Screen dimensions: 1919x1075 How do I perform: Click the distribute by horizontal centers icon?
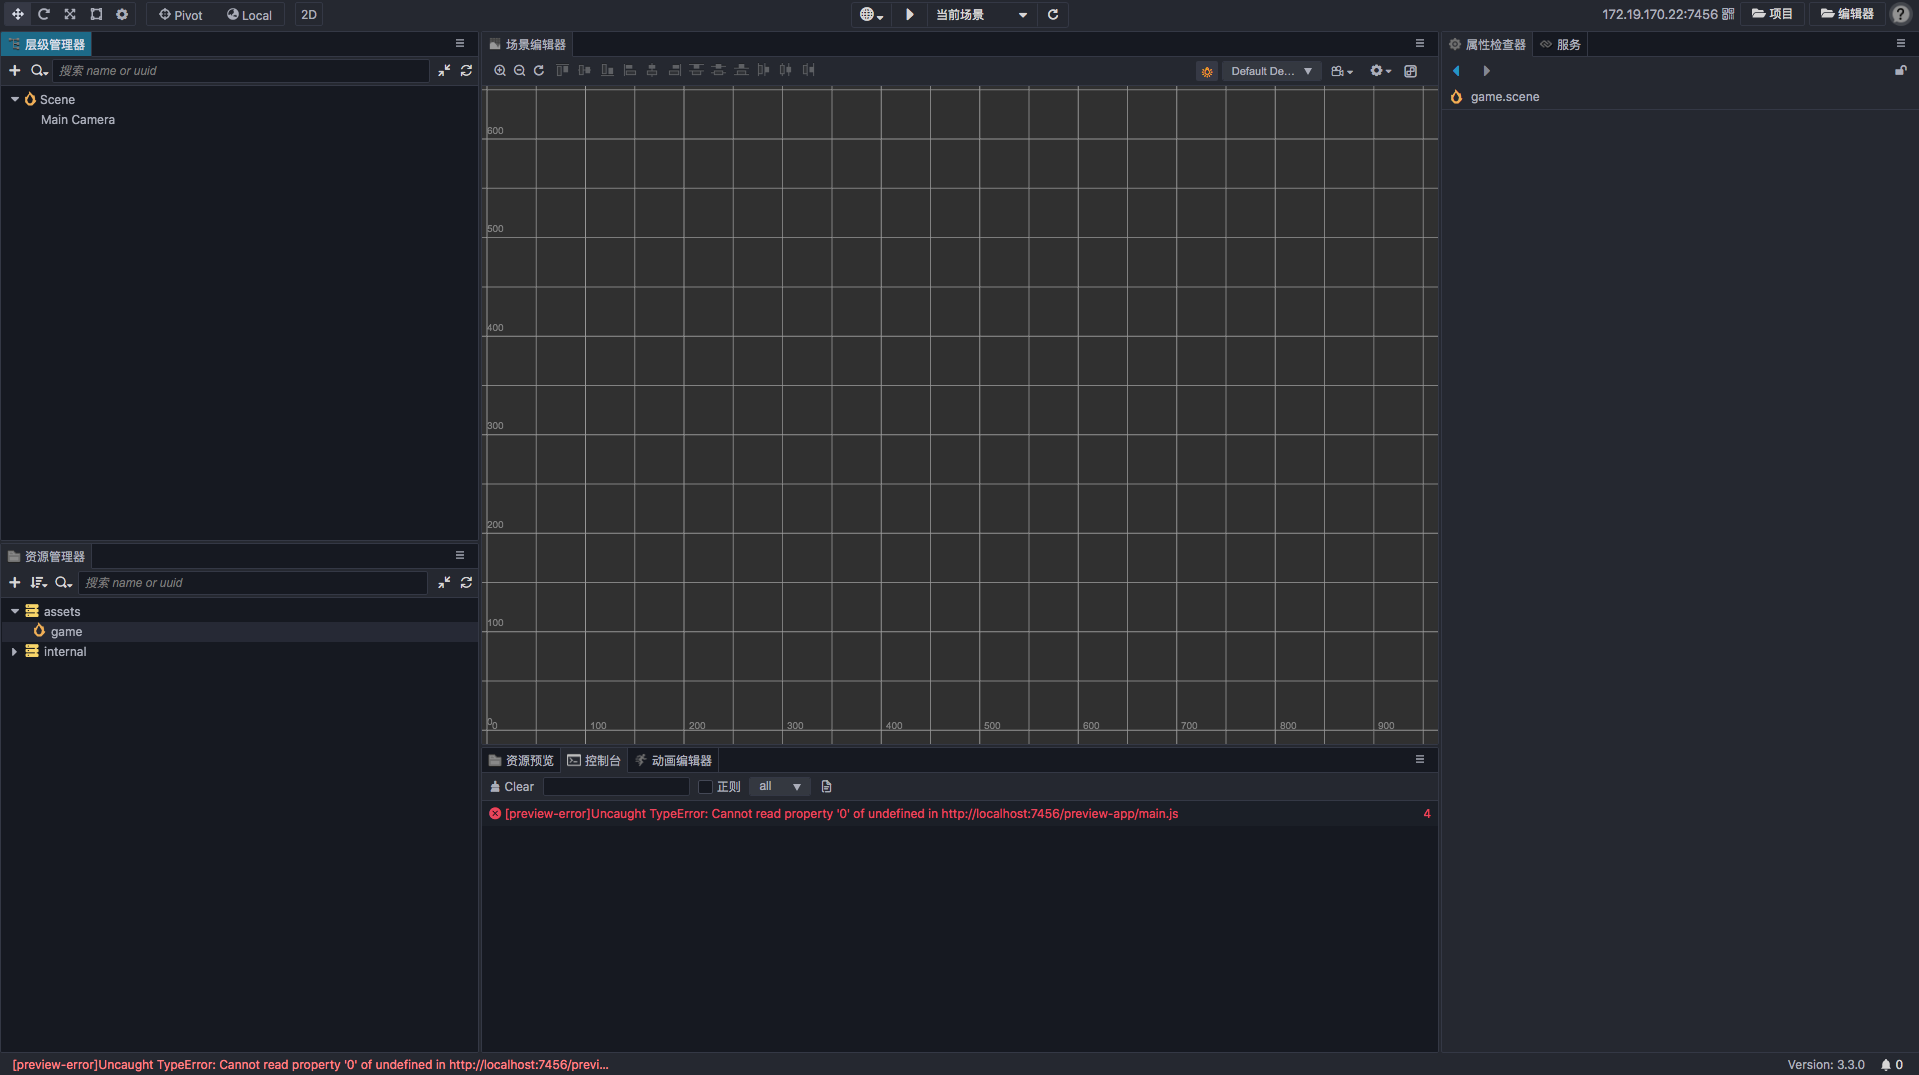tap(786, 70)
